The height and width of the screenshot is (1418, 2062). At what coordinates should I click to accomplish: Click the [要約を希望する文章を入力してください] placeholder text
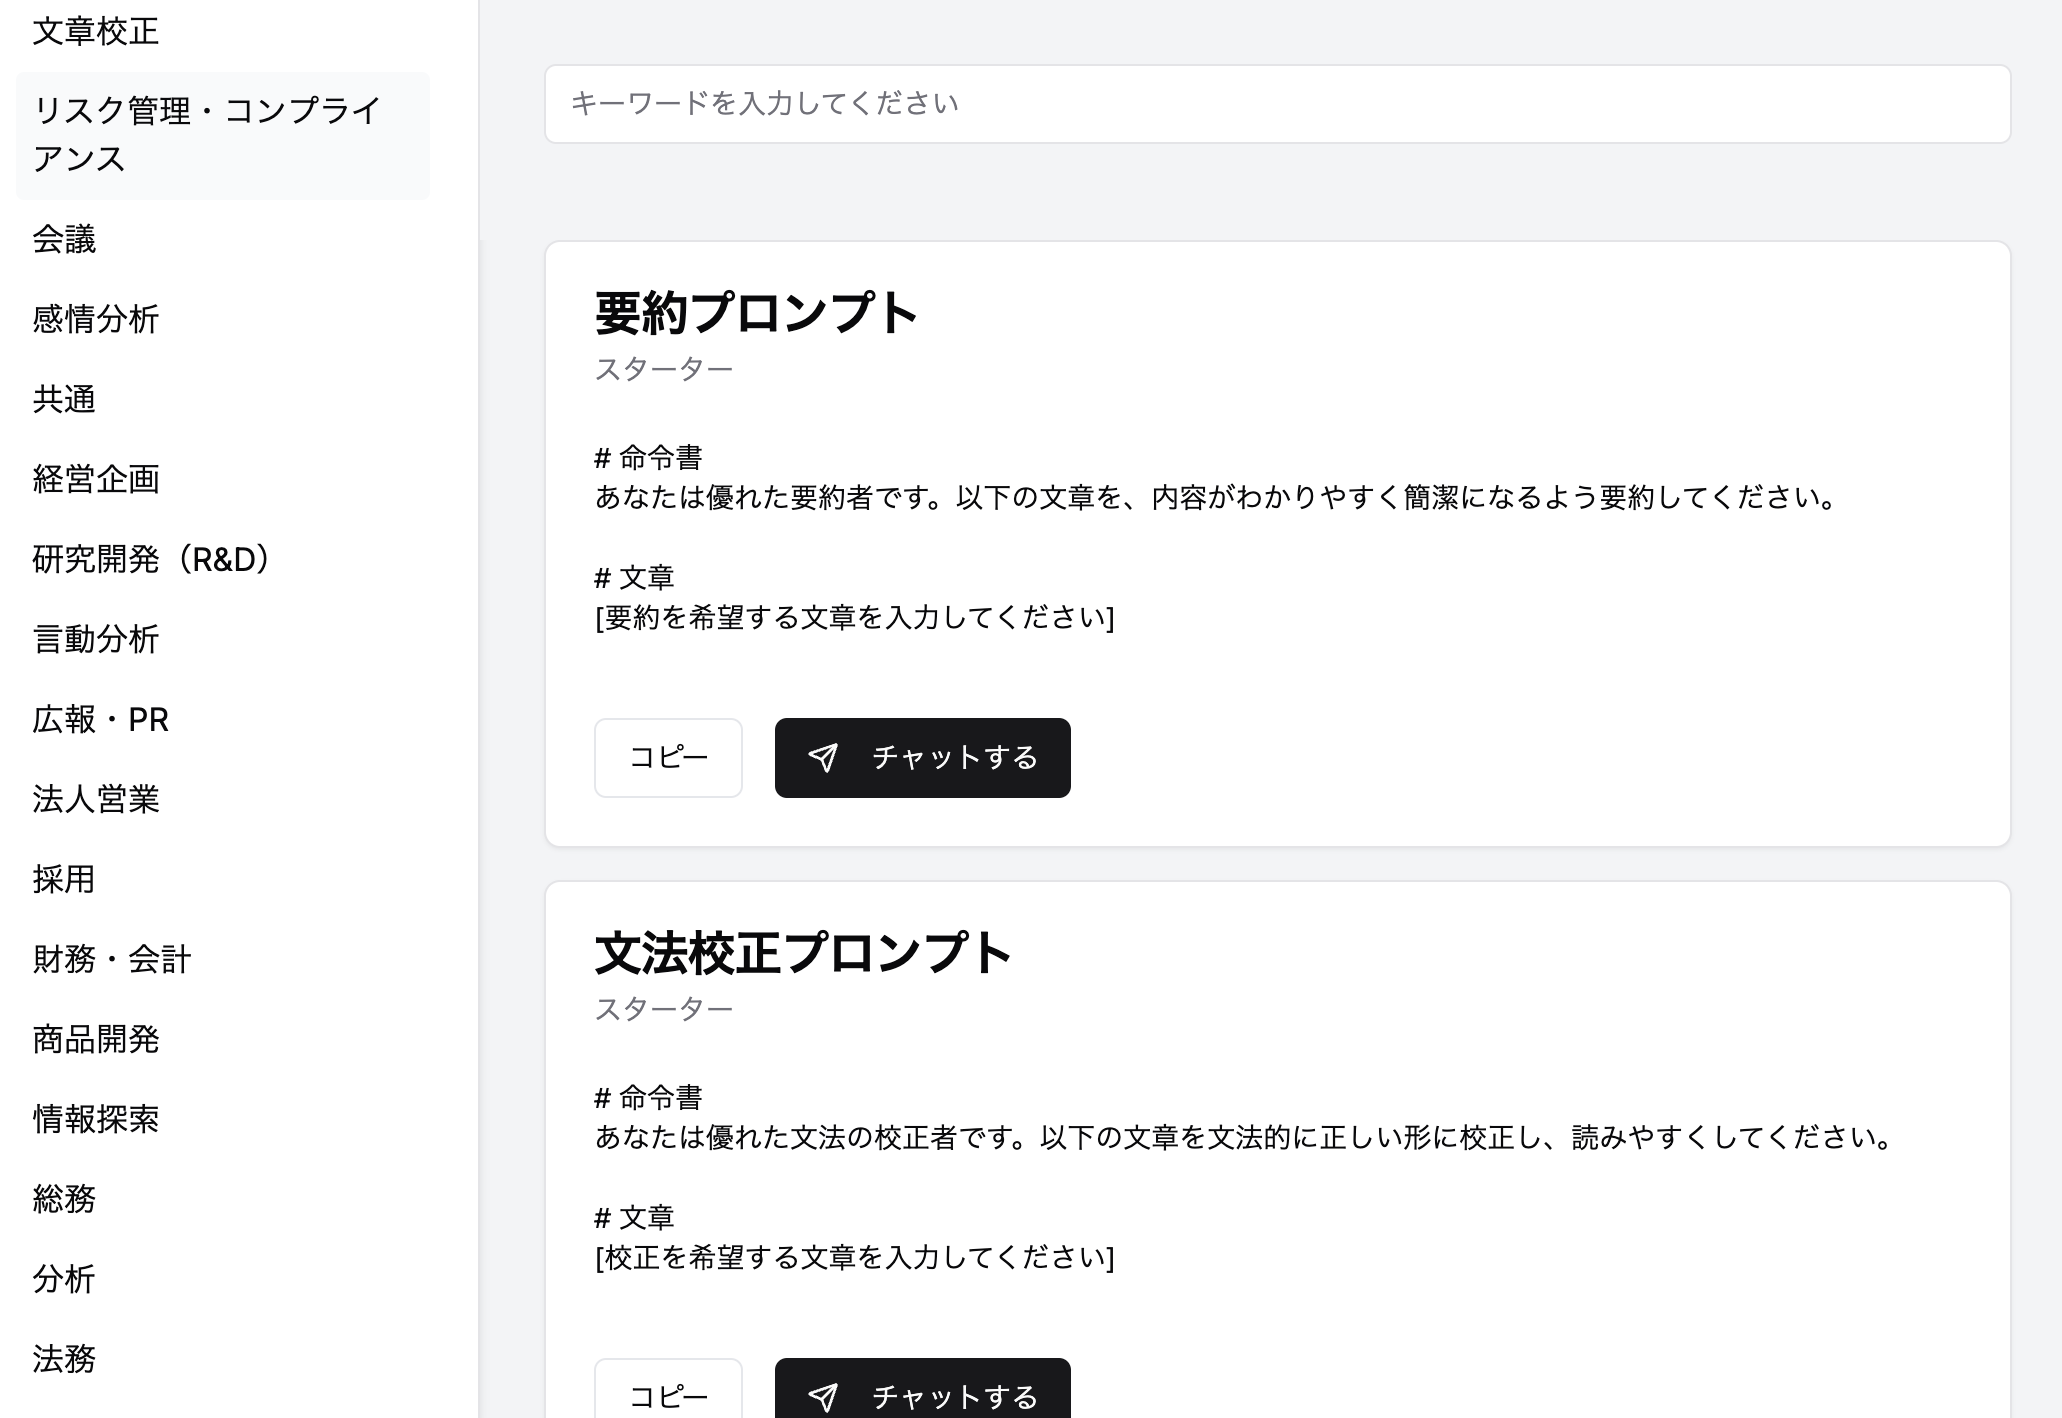[x=855, y=617]
